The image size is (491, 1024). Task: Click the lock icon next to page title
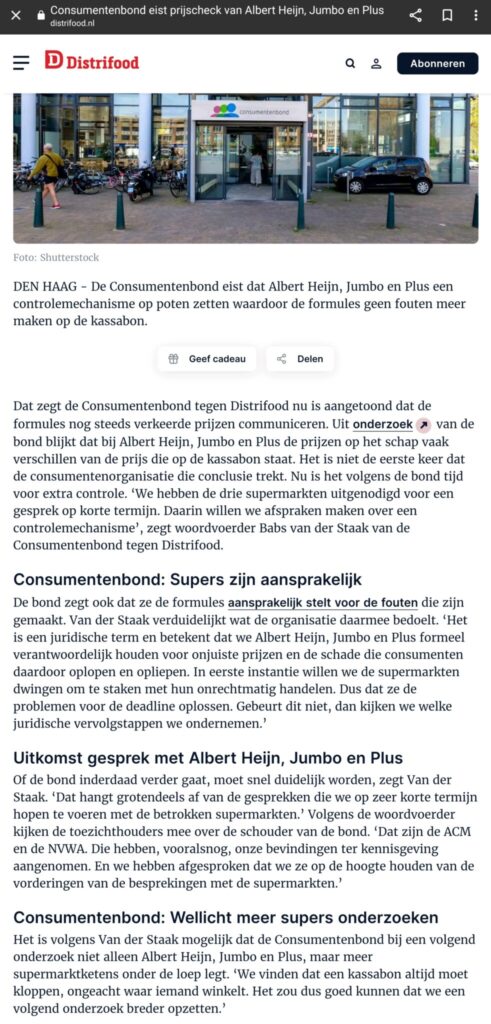pos(41,13)
